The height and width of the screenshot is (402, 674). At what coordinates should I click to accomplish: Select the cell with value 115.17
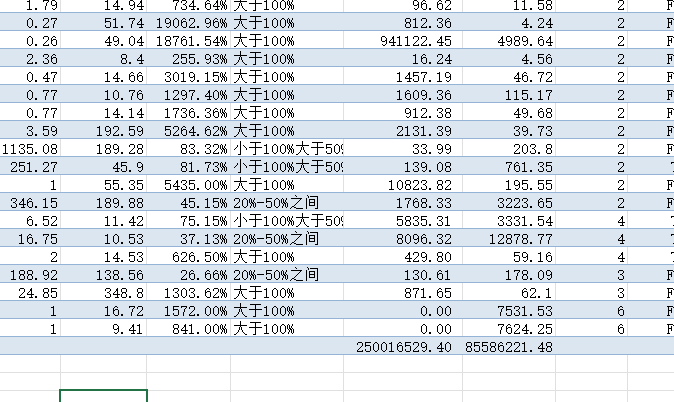(509, 95)
